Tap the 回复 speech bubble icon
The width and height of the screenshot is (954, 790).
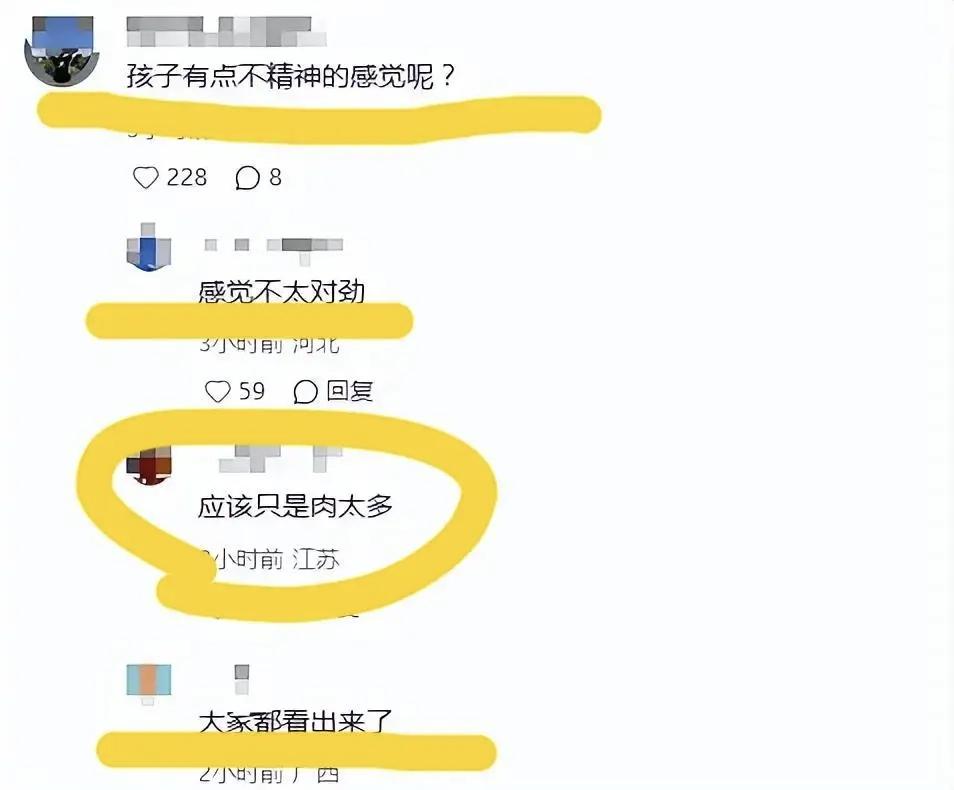point(305,391)
